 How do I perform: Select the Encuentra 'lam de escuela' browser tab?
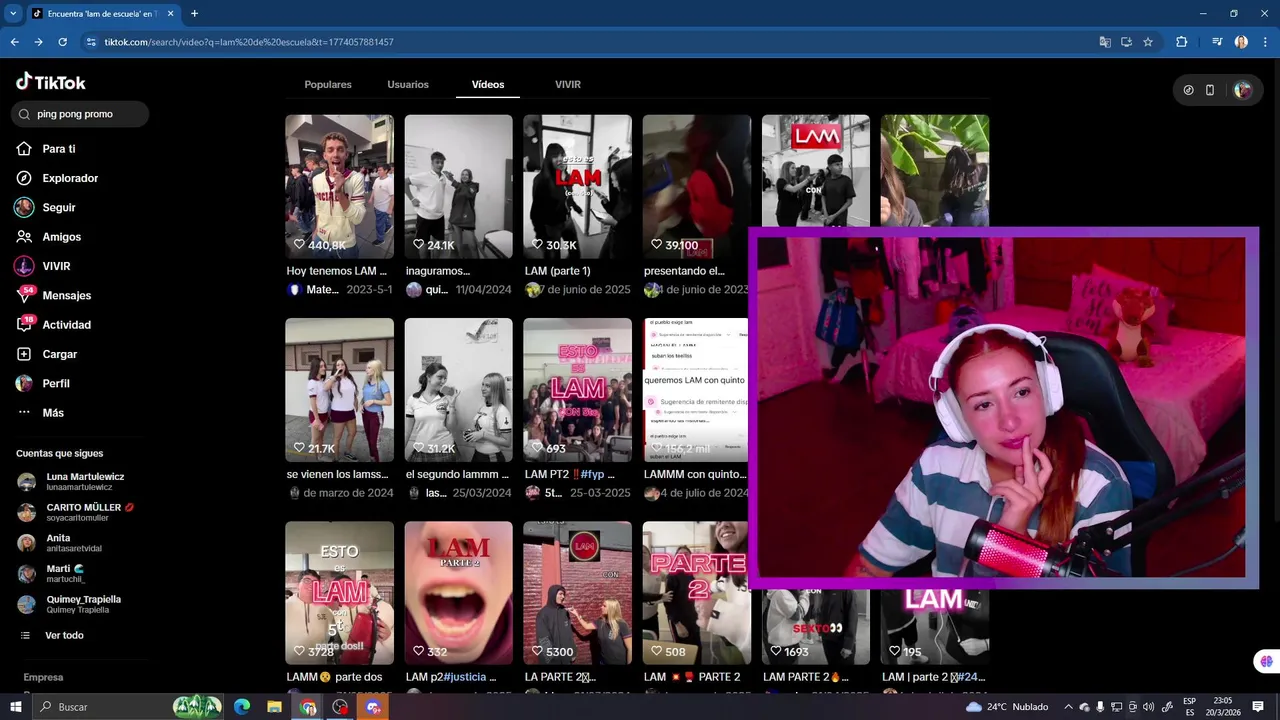coord(102,14)
